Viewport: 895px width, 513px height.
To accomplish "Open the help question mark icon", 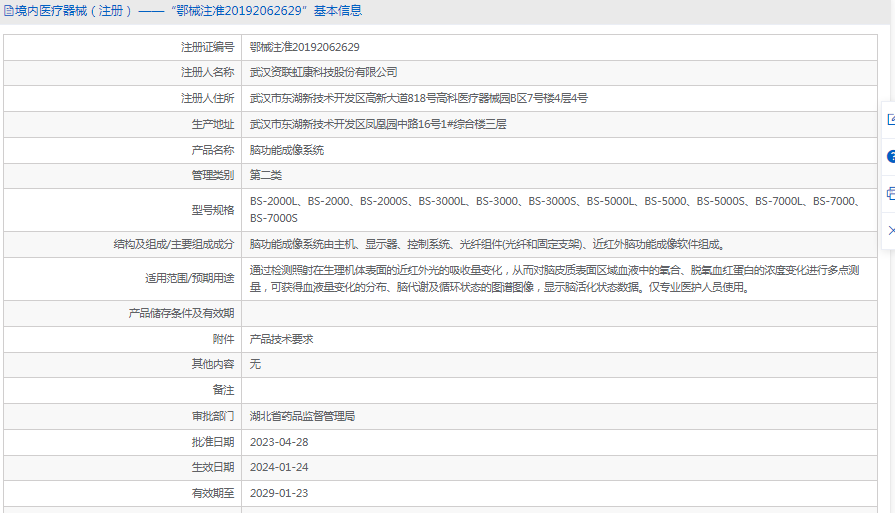I will pyautogui.click(x=891, y=156).
